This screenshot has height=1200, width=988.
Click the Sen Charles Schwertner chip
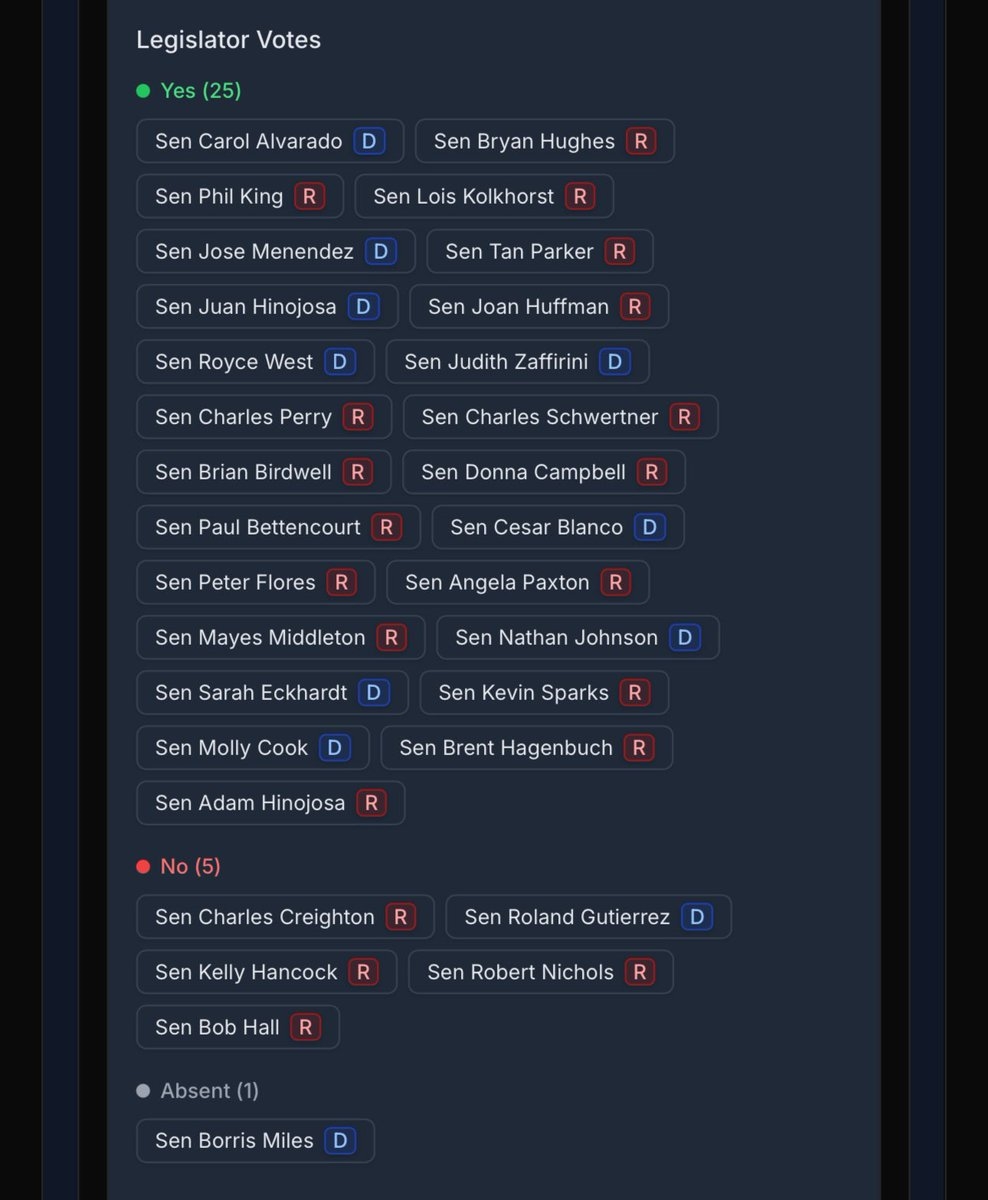point(560,417)
